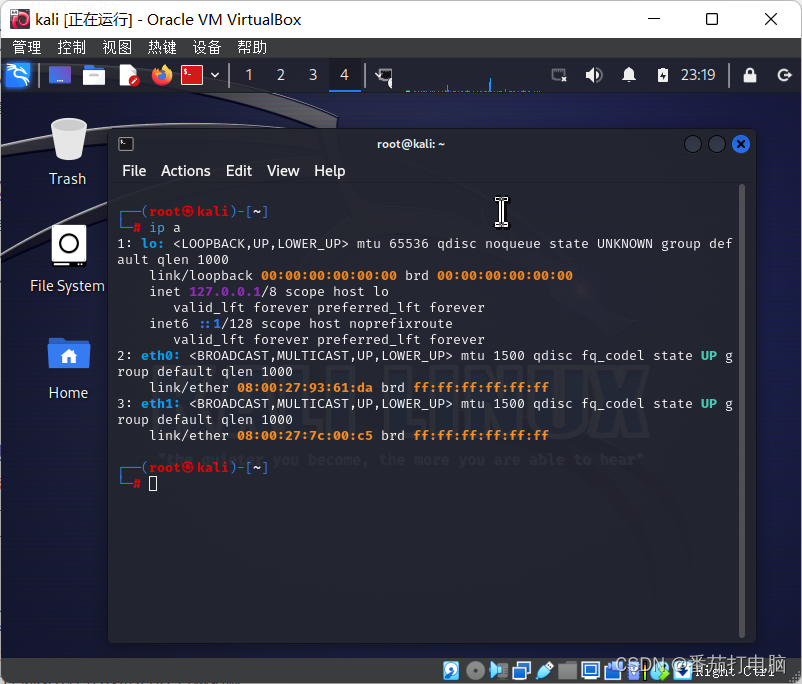The width and height of the screenshot is (802, 684).
Task: Click the 23:19 clock
Action: (698, 75)
